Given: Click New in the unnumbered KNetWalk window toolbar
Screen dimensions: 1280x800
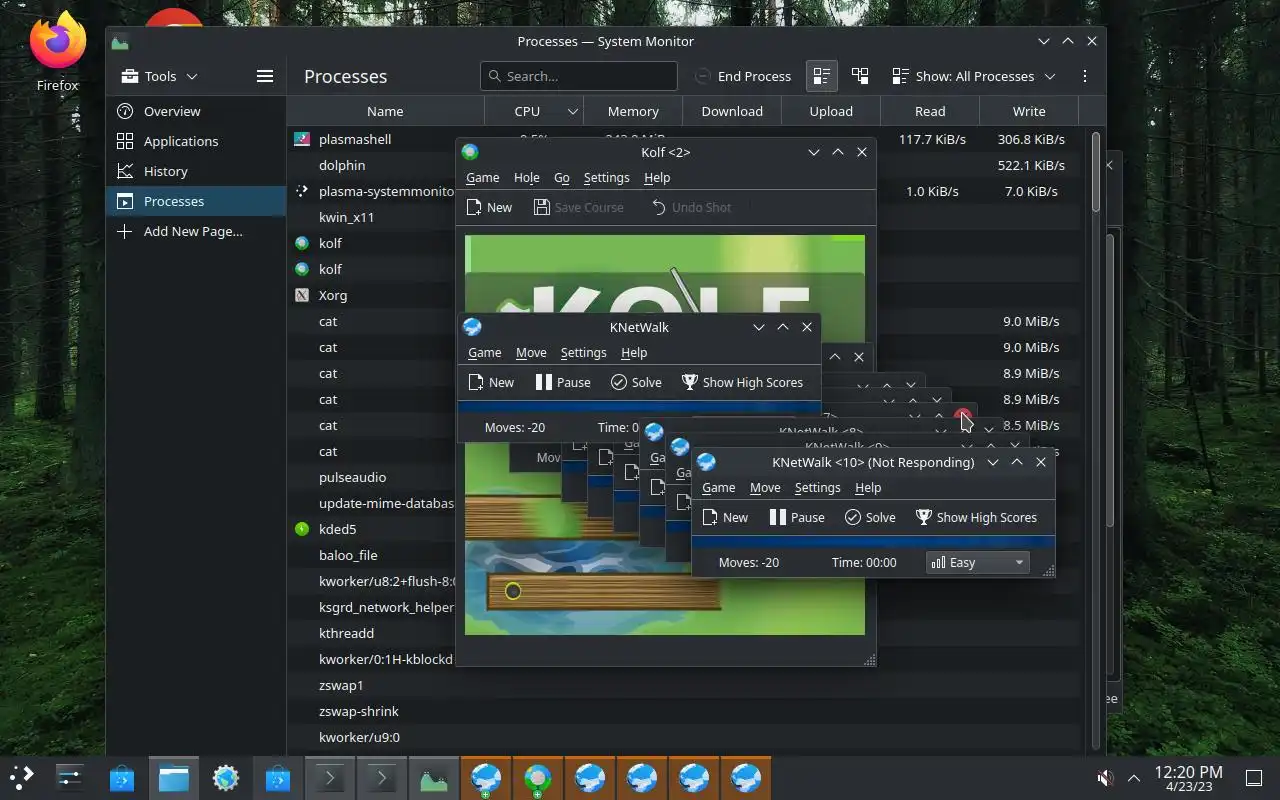Looking at the screenshot, I should click(x=492, y=382).
